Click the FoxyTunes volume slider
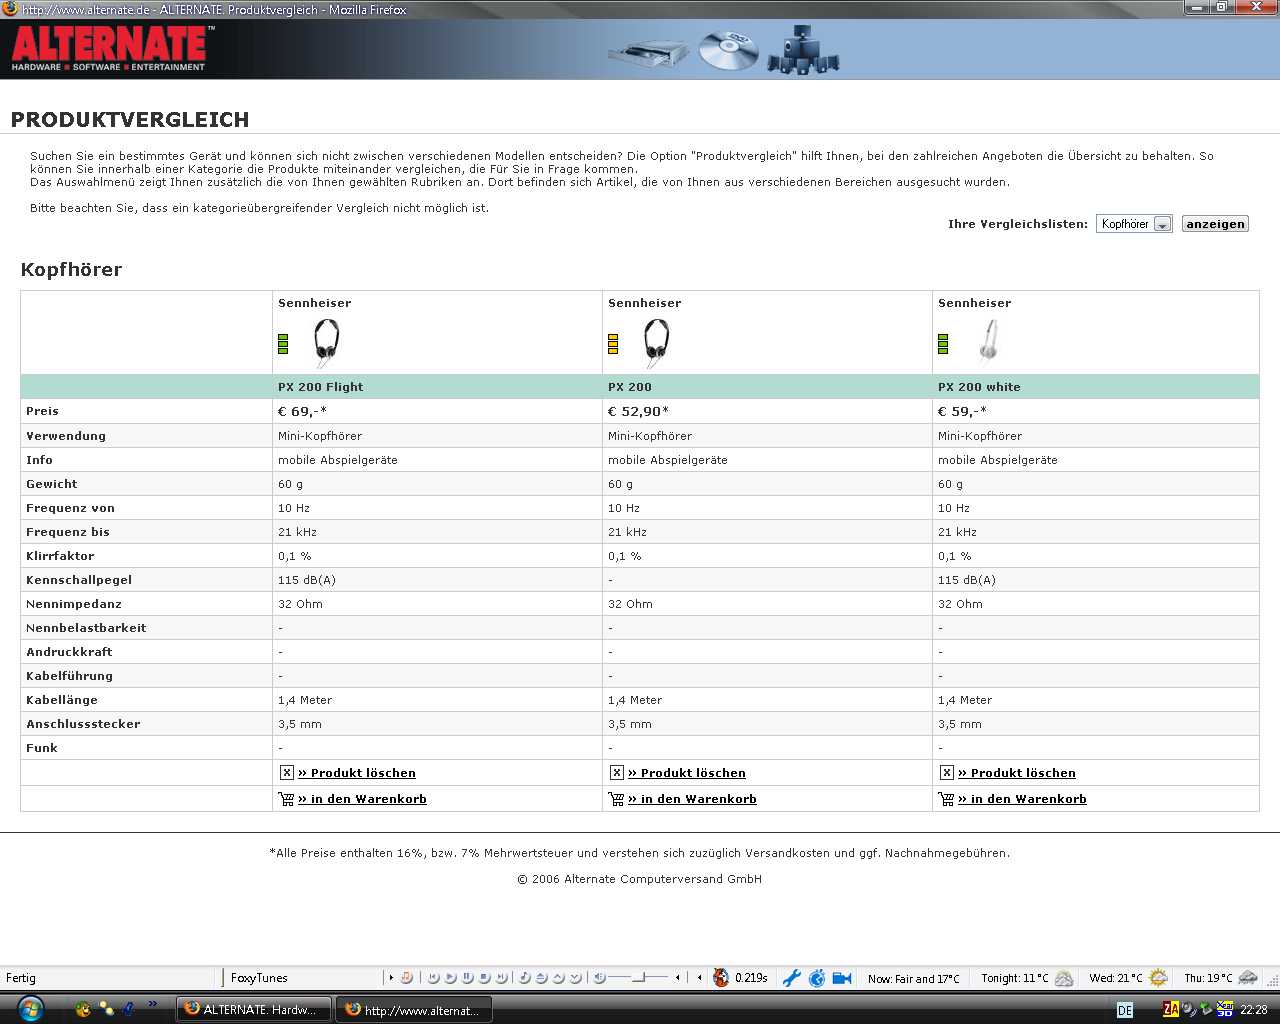 (x=638, y=978)
